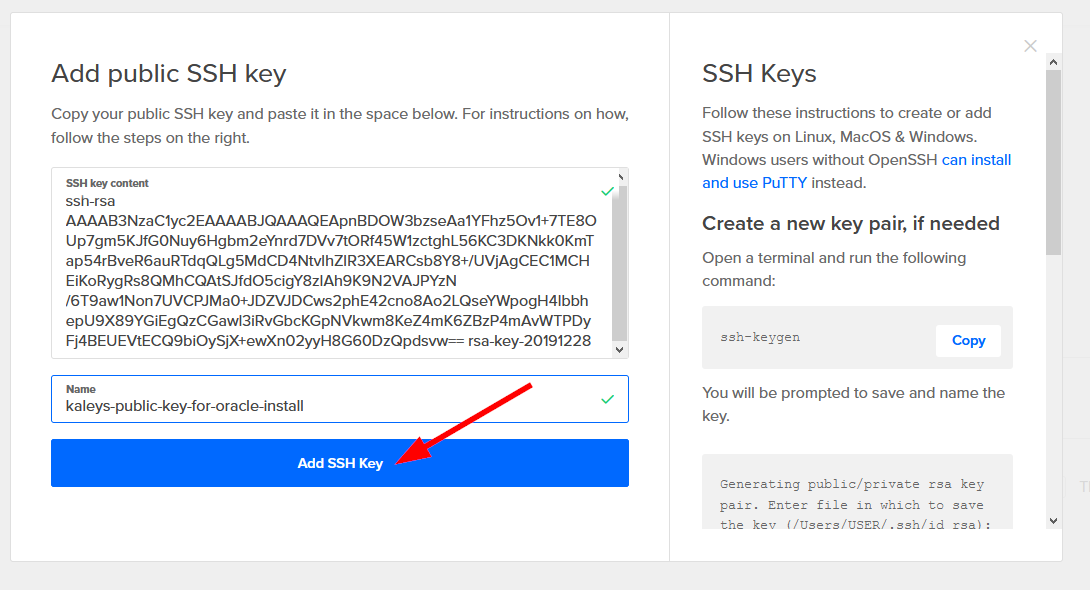The width and height of the screenshot is (1090, 590).
Task: Click green checkmark in SSH key content box
Action: click(607, 191)
